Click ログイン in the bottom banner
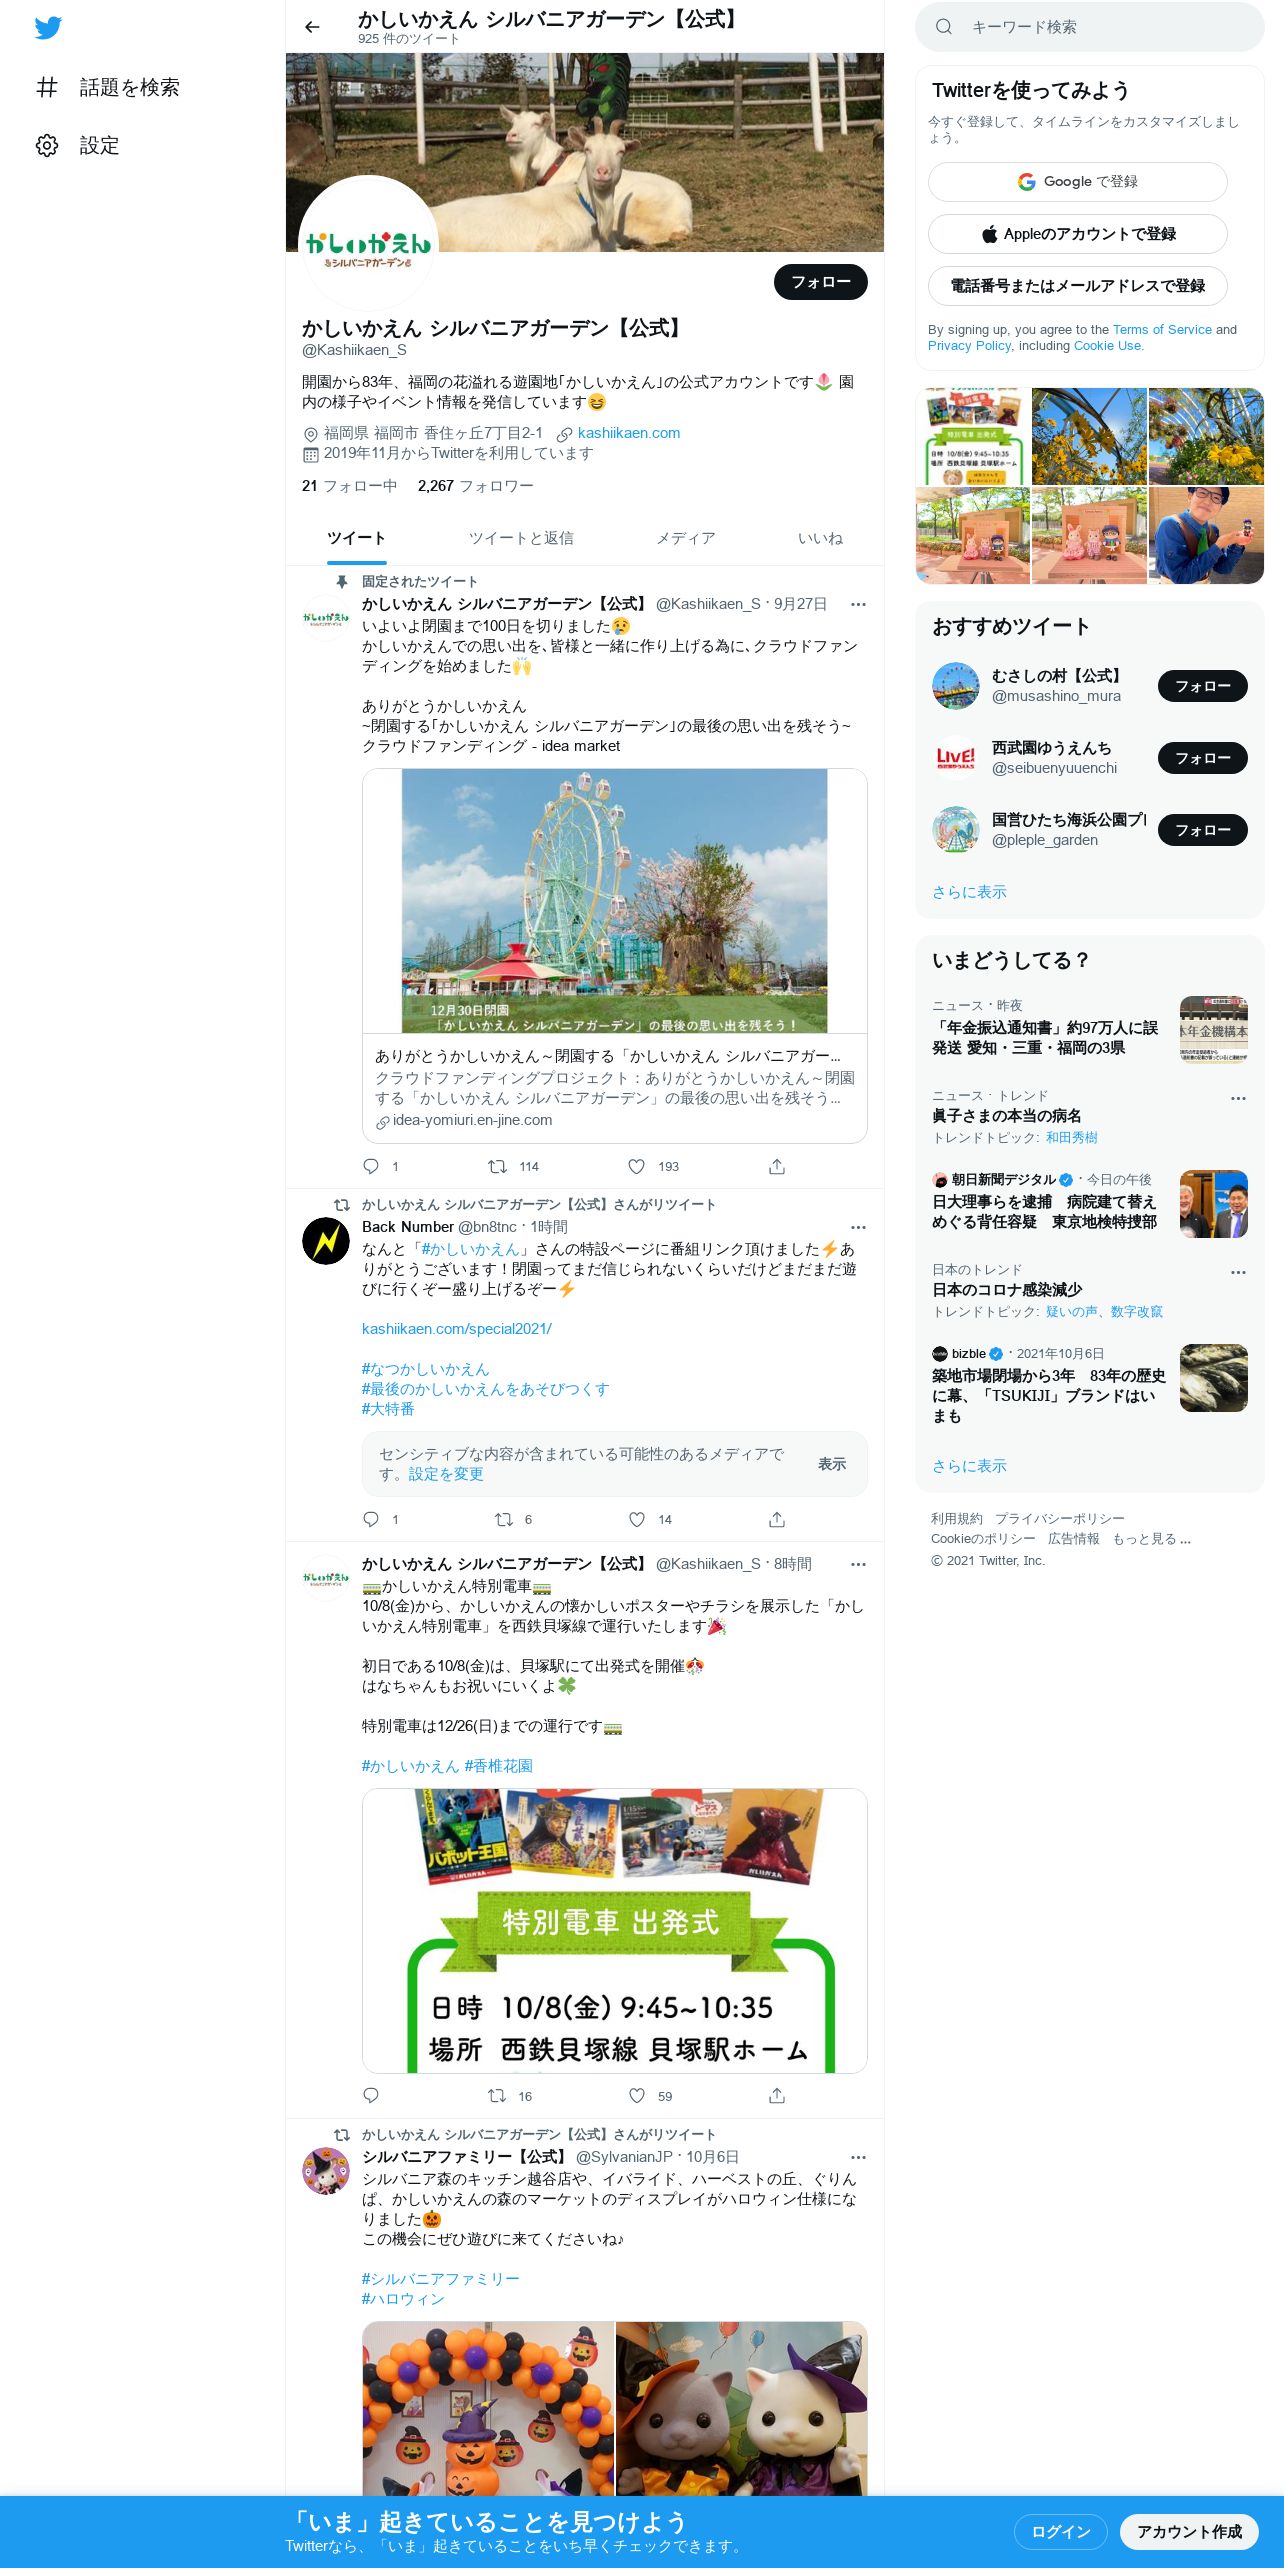 tap(1061, 2532)
